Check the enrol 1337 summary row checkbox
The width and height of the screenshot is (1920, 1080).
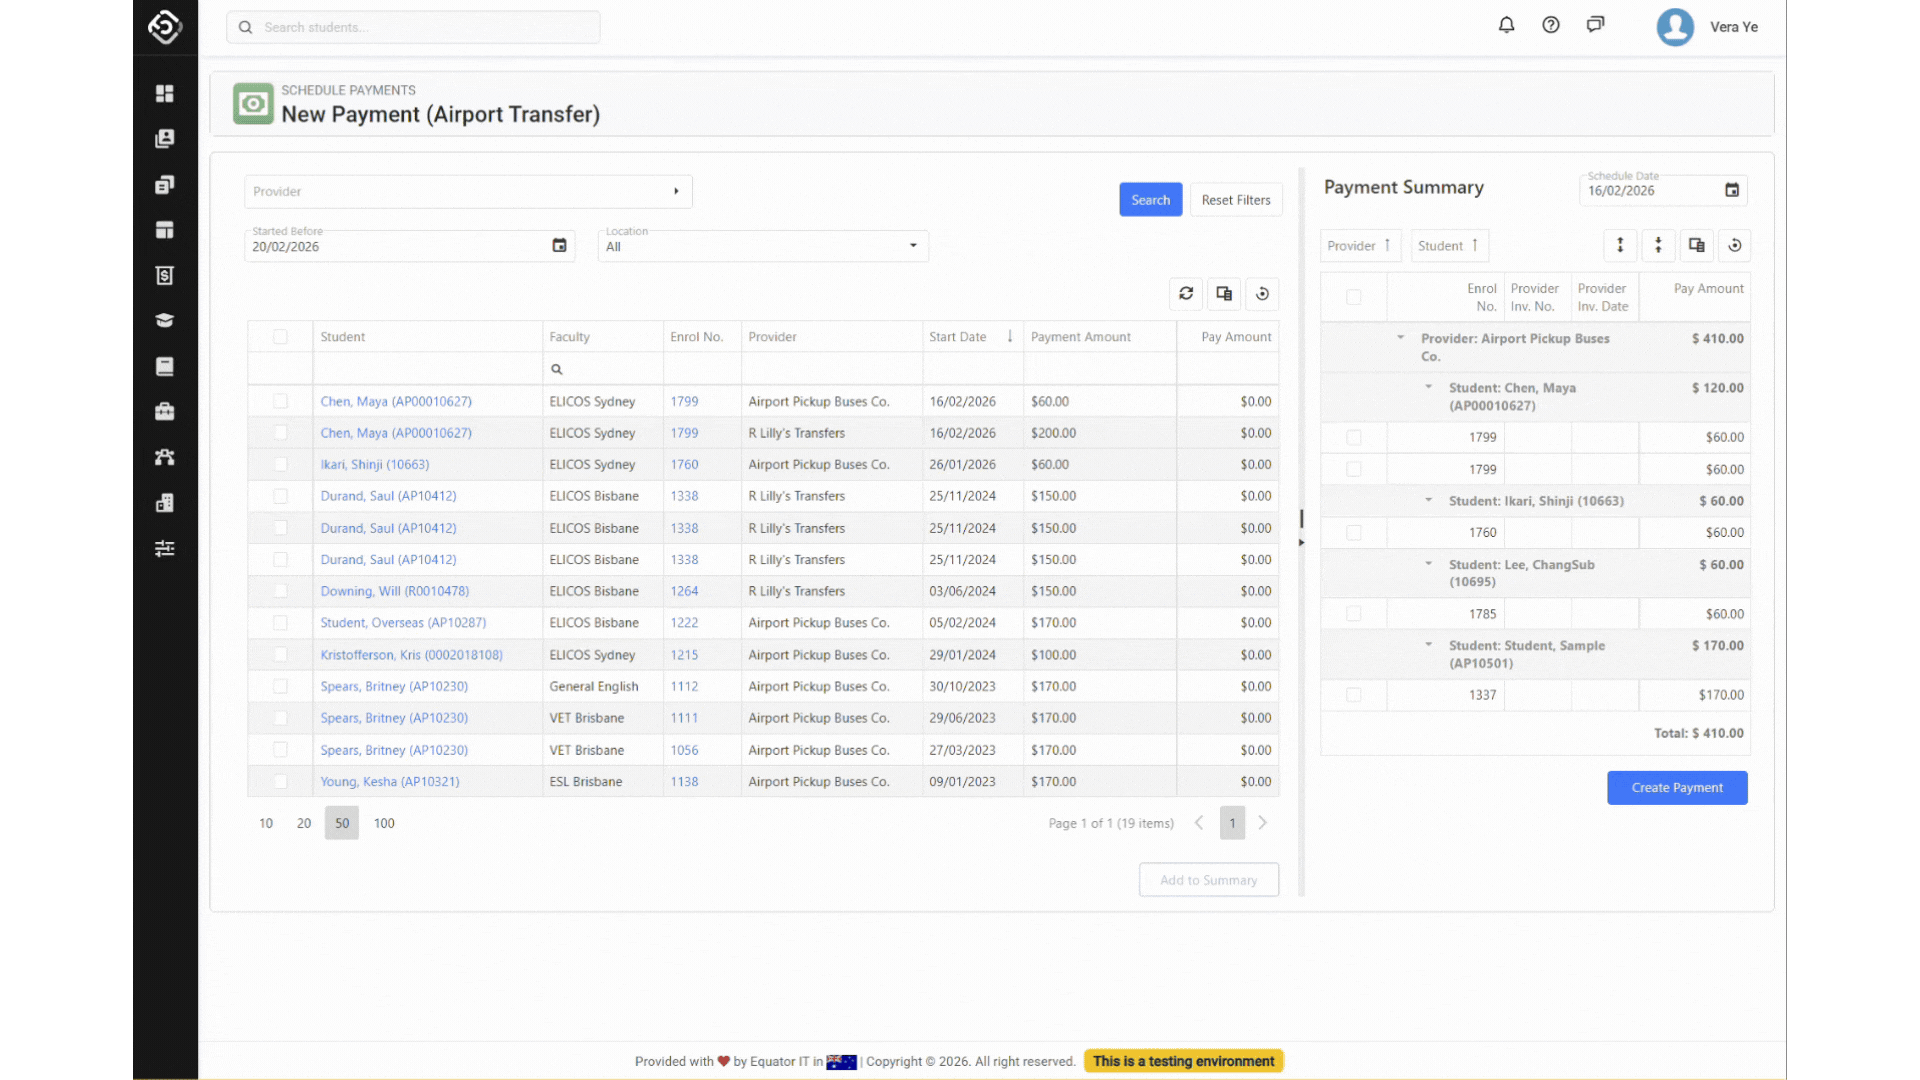click(1353, 695)
